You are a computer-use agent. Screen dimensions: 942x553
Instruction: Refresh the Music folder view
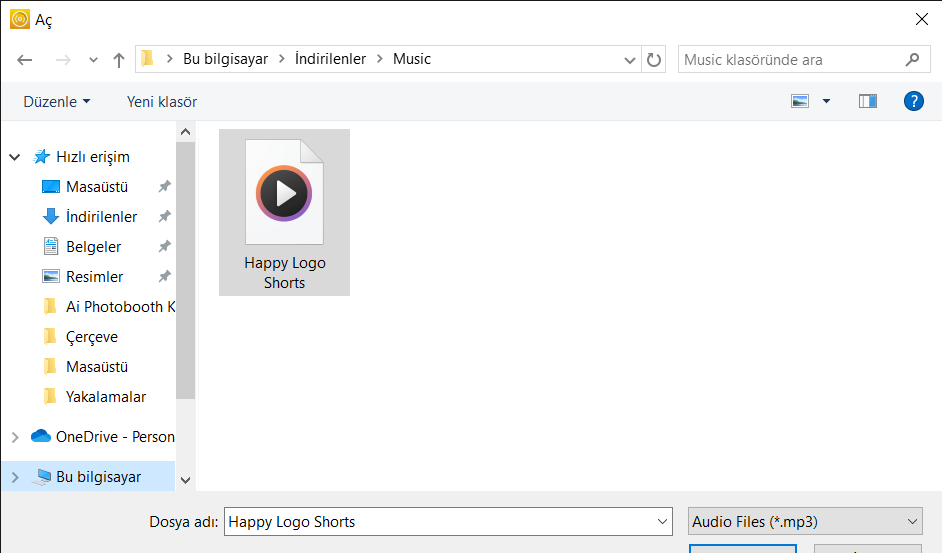click(654, 60)
